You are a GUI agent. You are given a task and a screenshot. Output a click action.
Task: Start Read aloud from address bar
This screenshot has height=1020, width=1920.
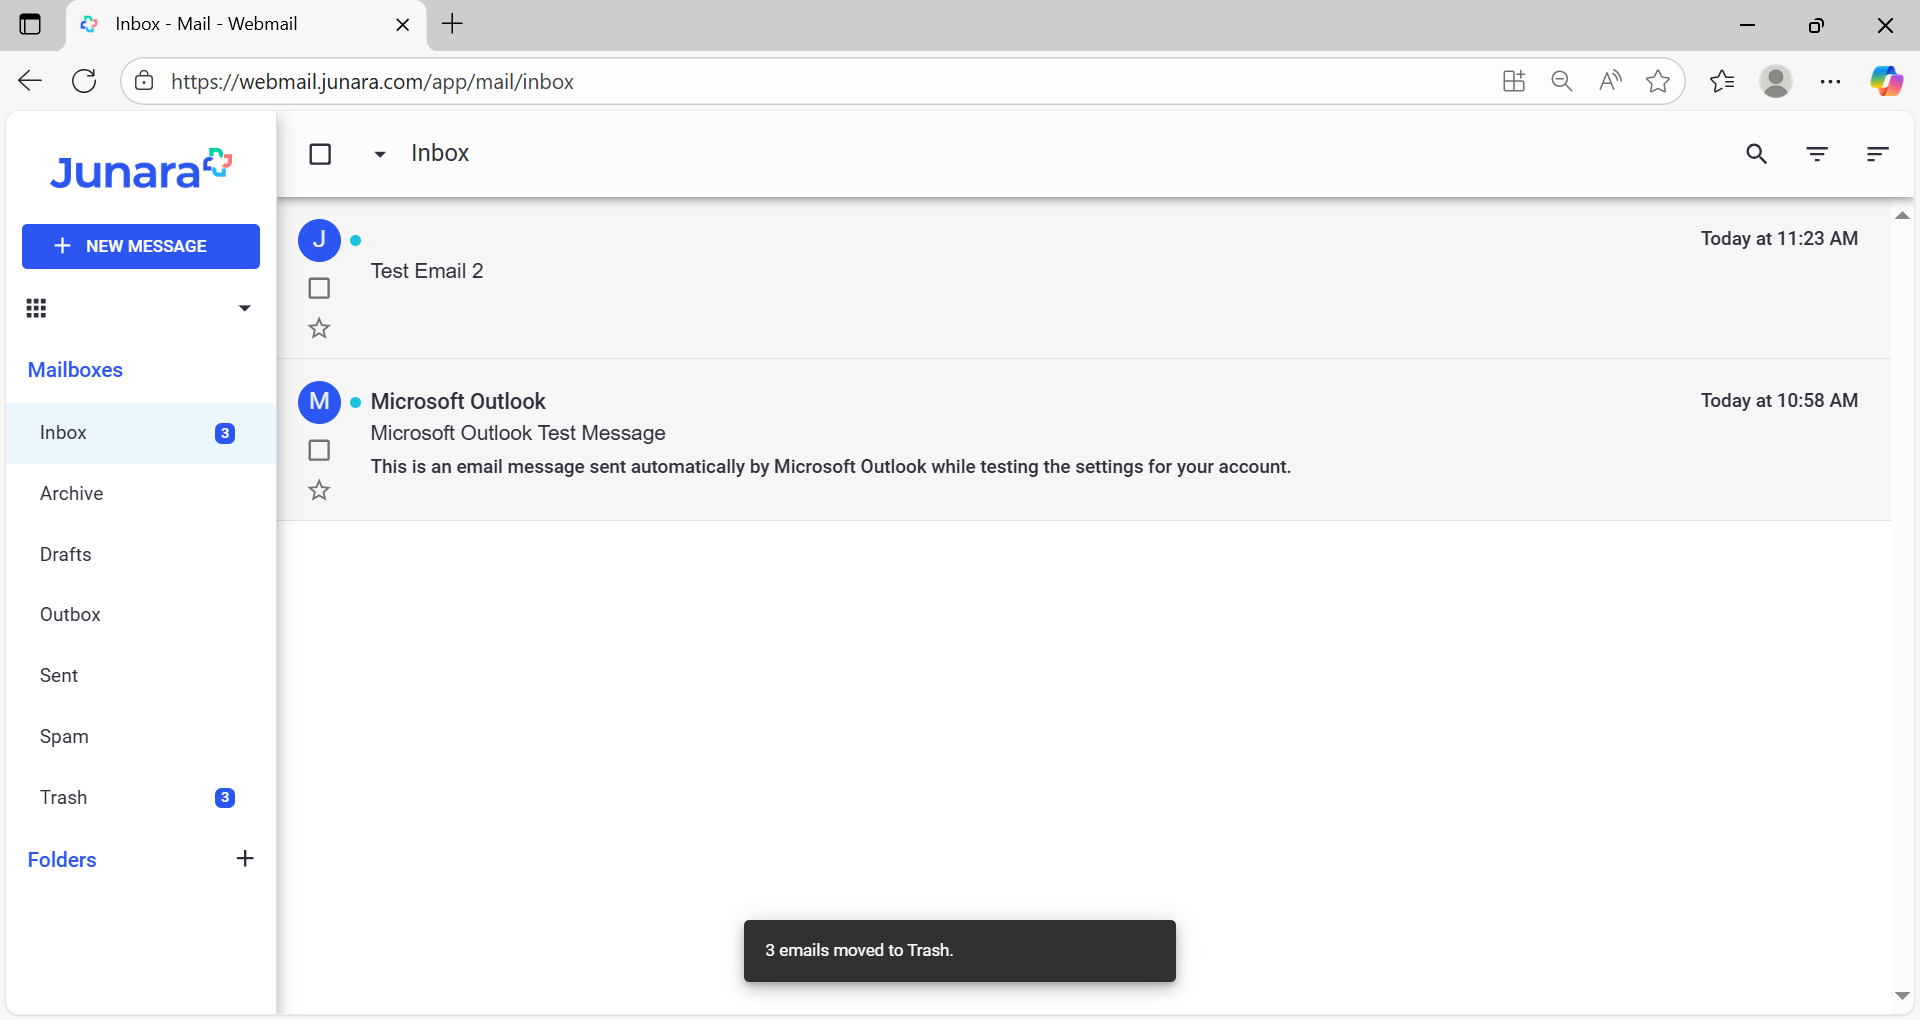pos(1610,81)
